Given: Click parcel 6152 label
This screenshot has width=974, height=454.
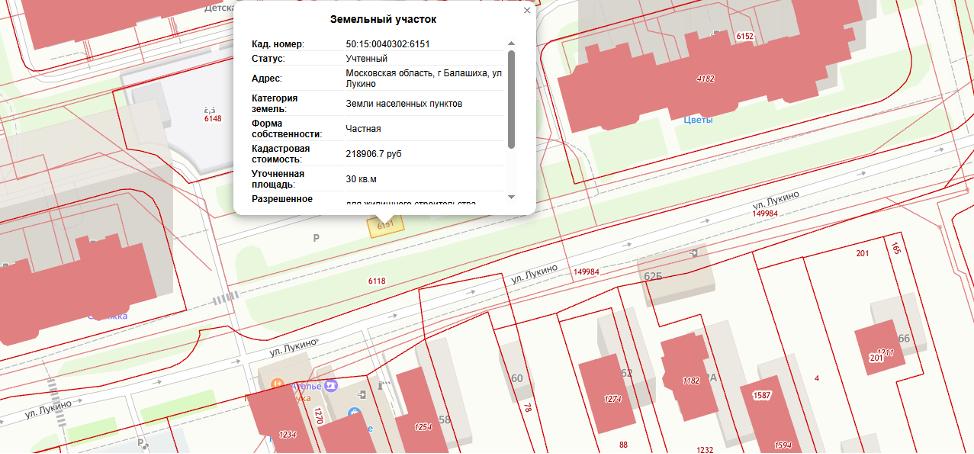Looking at the screenshot, I should (744, 36).
